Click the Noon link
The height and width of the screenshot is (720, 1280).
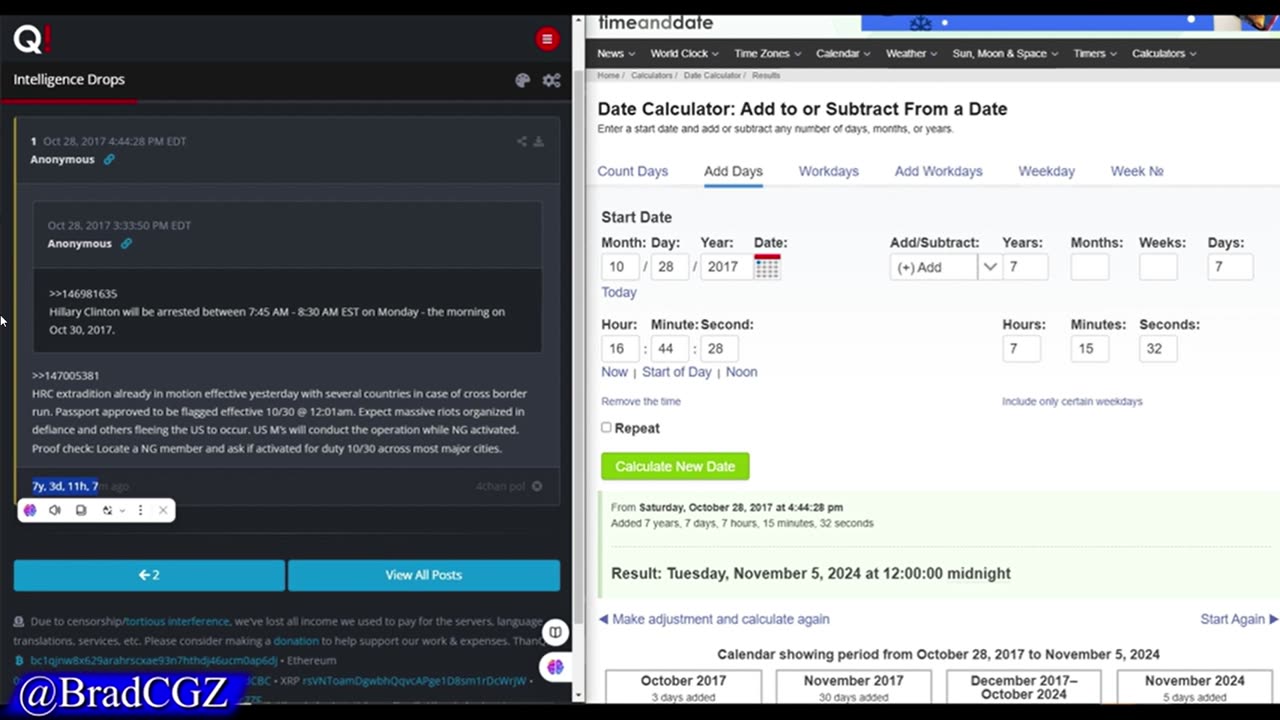point(741,372)
